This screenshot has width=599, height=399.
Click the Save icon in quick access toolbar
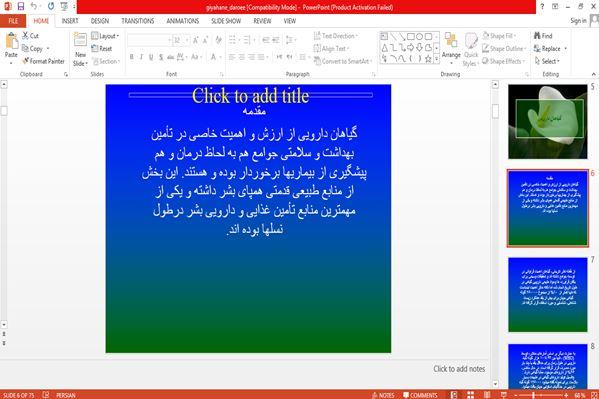tap(21, 6)
